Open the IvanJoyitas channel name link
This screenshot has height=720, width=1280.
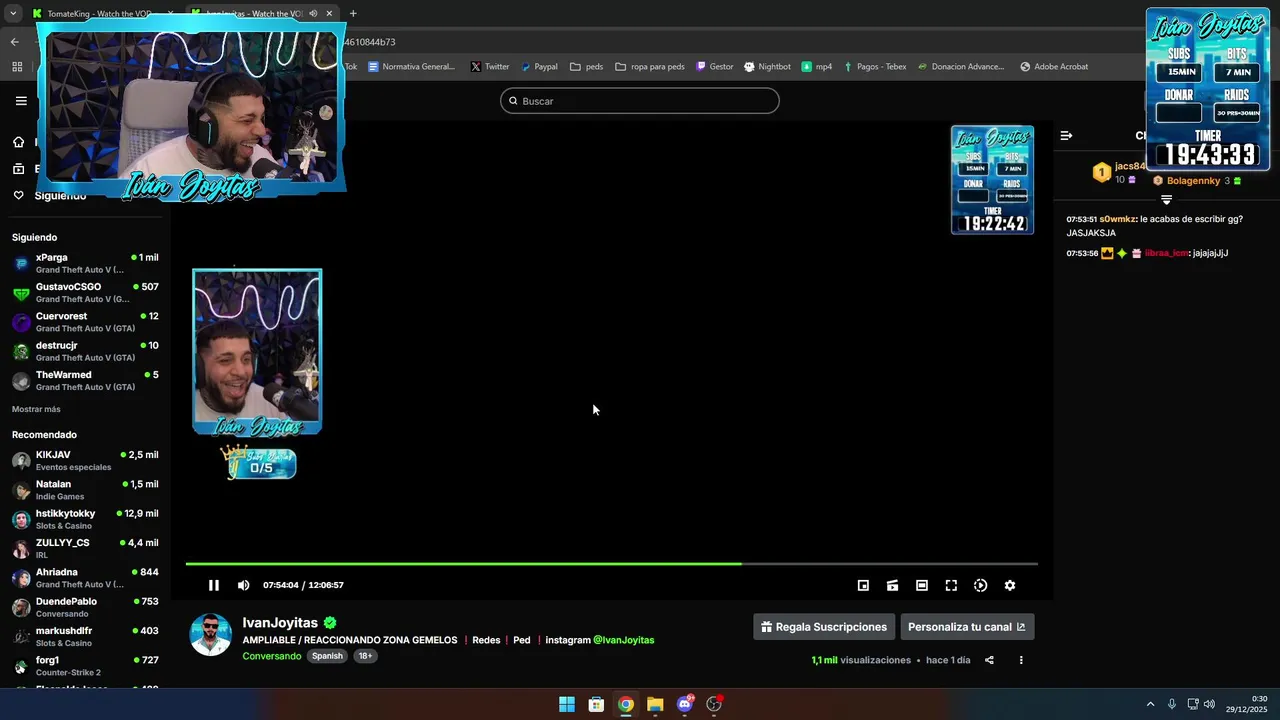point(280,622)
